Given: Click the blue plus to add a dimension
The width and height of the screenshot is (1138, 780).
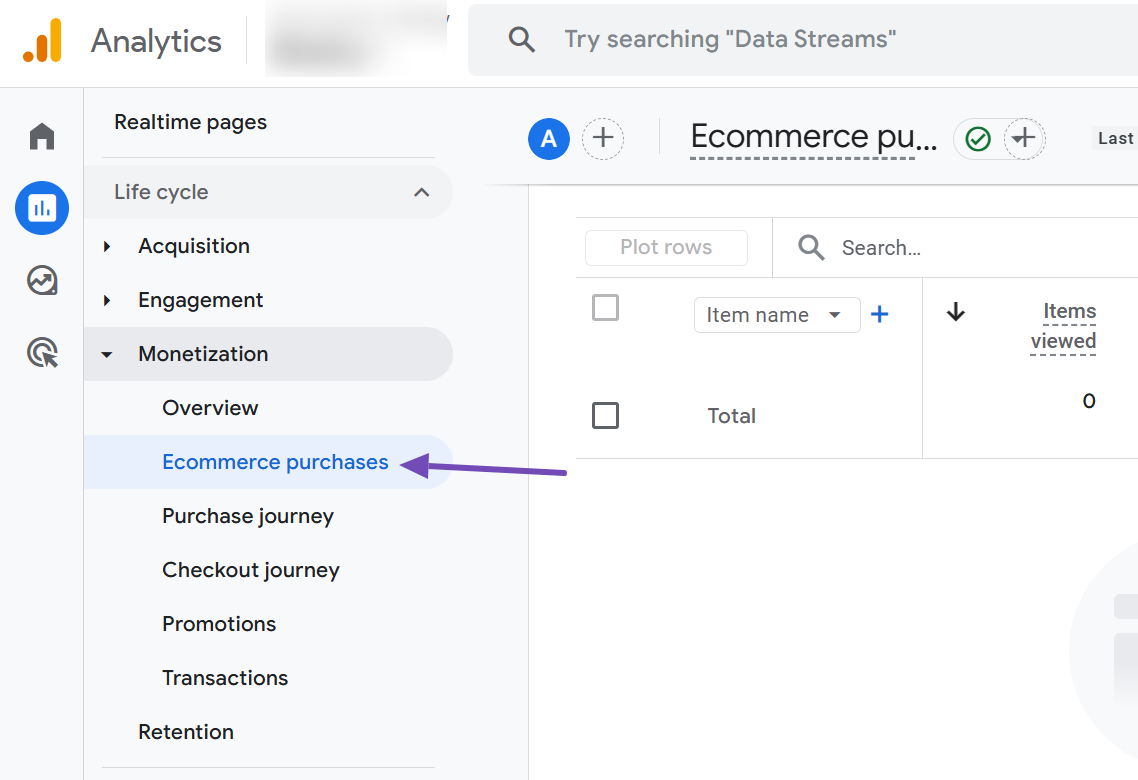Looking at the screenshot, I should [879, 314].
